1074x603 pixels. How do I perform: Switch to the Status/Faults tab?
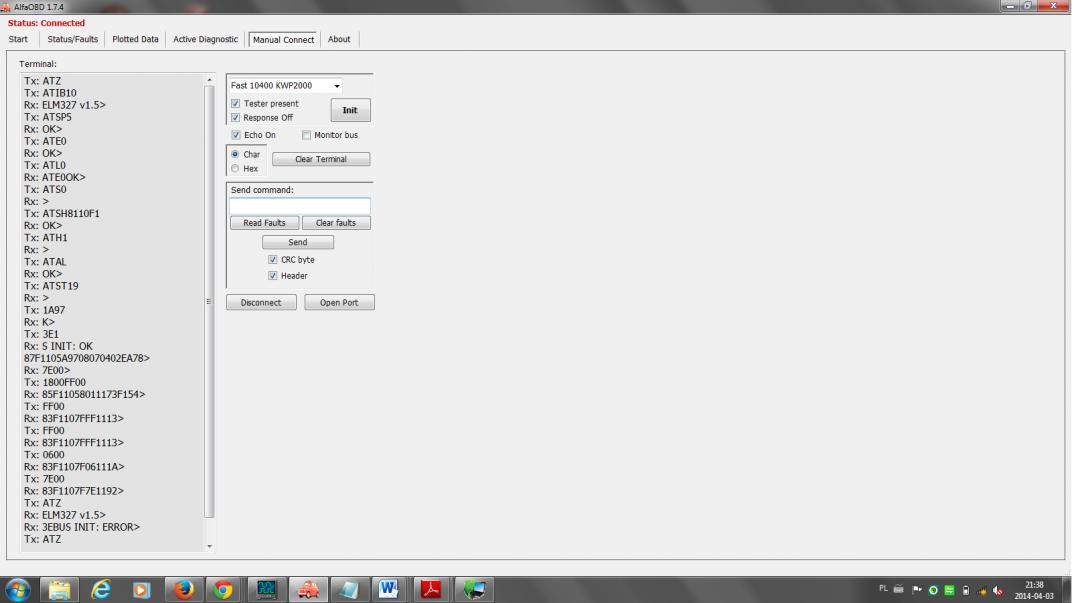tap(73, 39)
